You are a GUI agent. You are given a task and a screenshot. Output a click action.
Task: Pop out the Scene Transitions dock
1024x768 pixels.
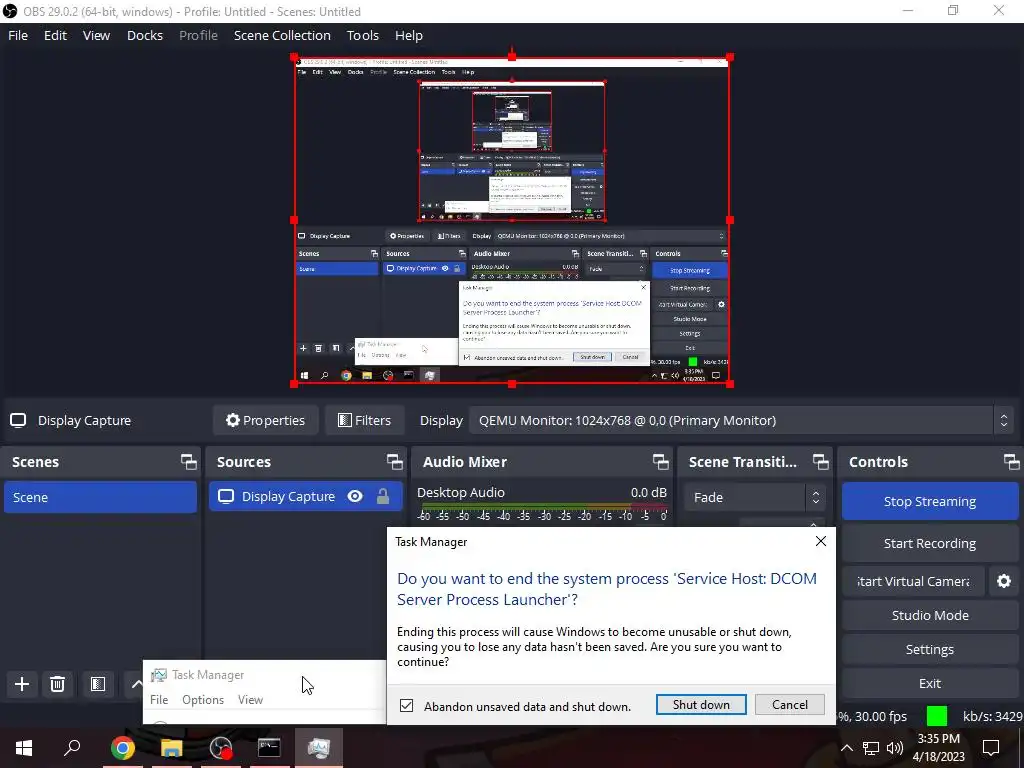tap(820, 462)
